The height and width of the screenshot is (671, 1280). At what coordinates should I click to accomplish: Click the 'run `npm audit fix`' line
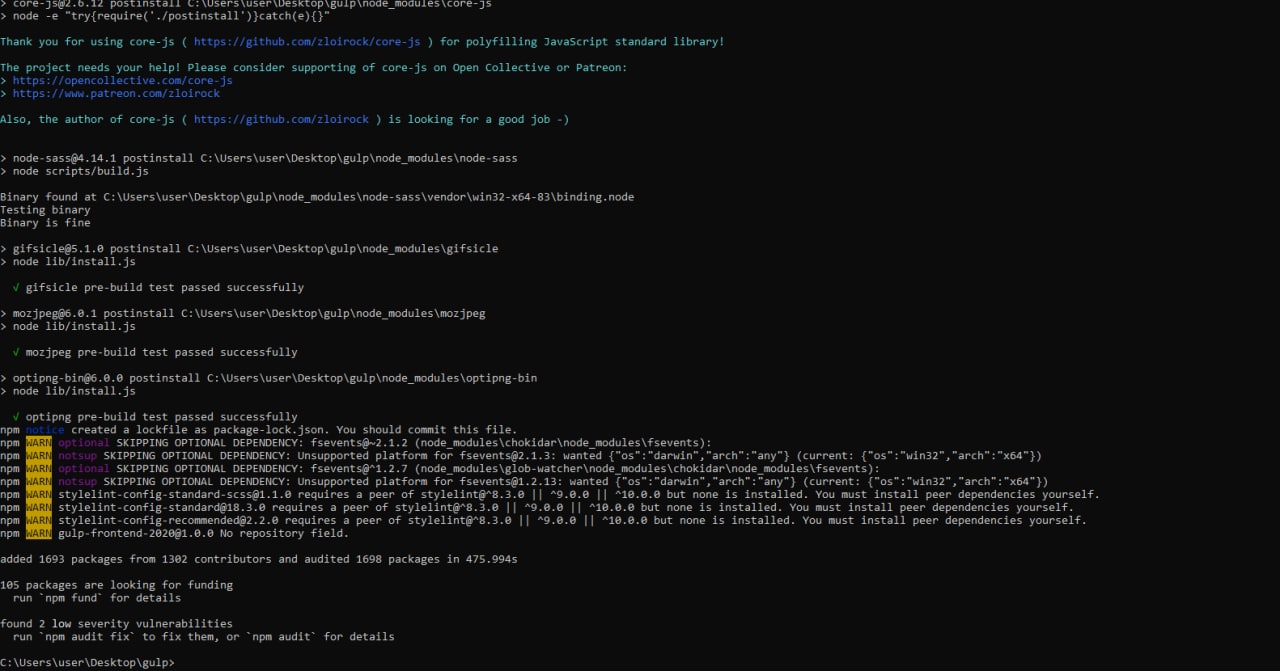[x=204, y=637]
